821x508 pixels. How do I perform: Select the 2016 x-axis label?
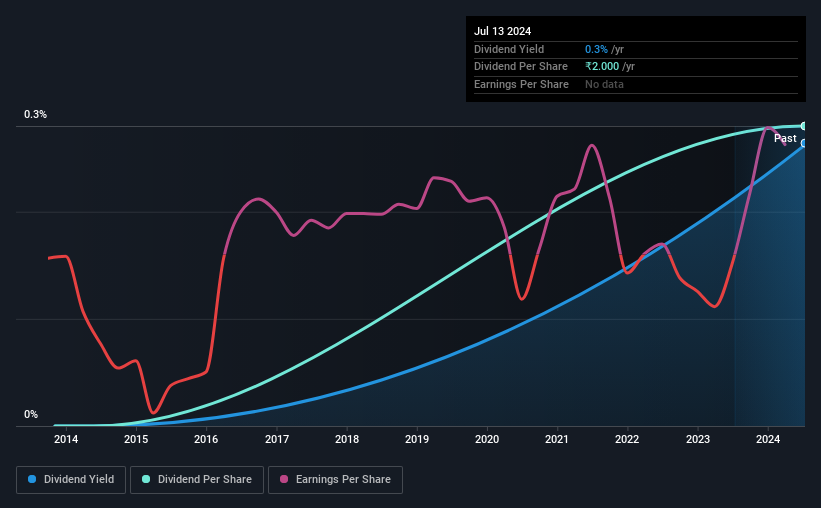pyautogui.click(x=206, y=439)
